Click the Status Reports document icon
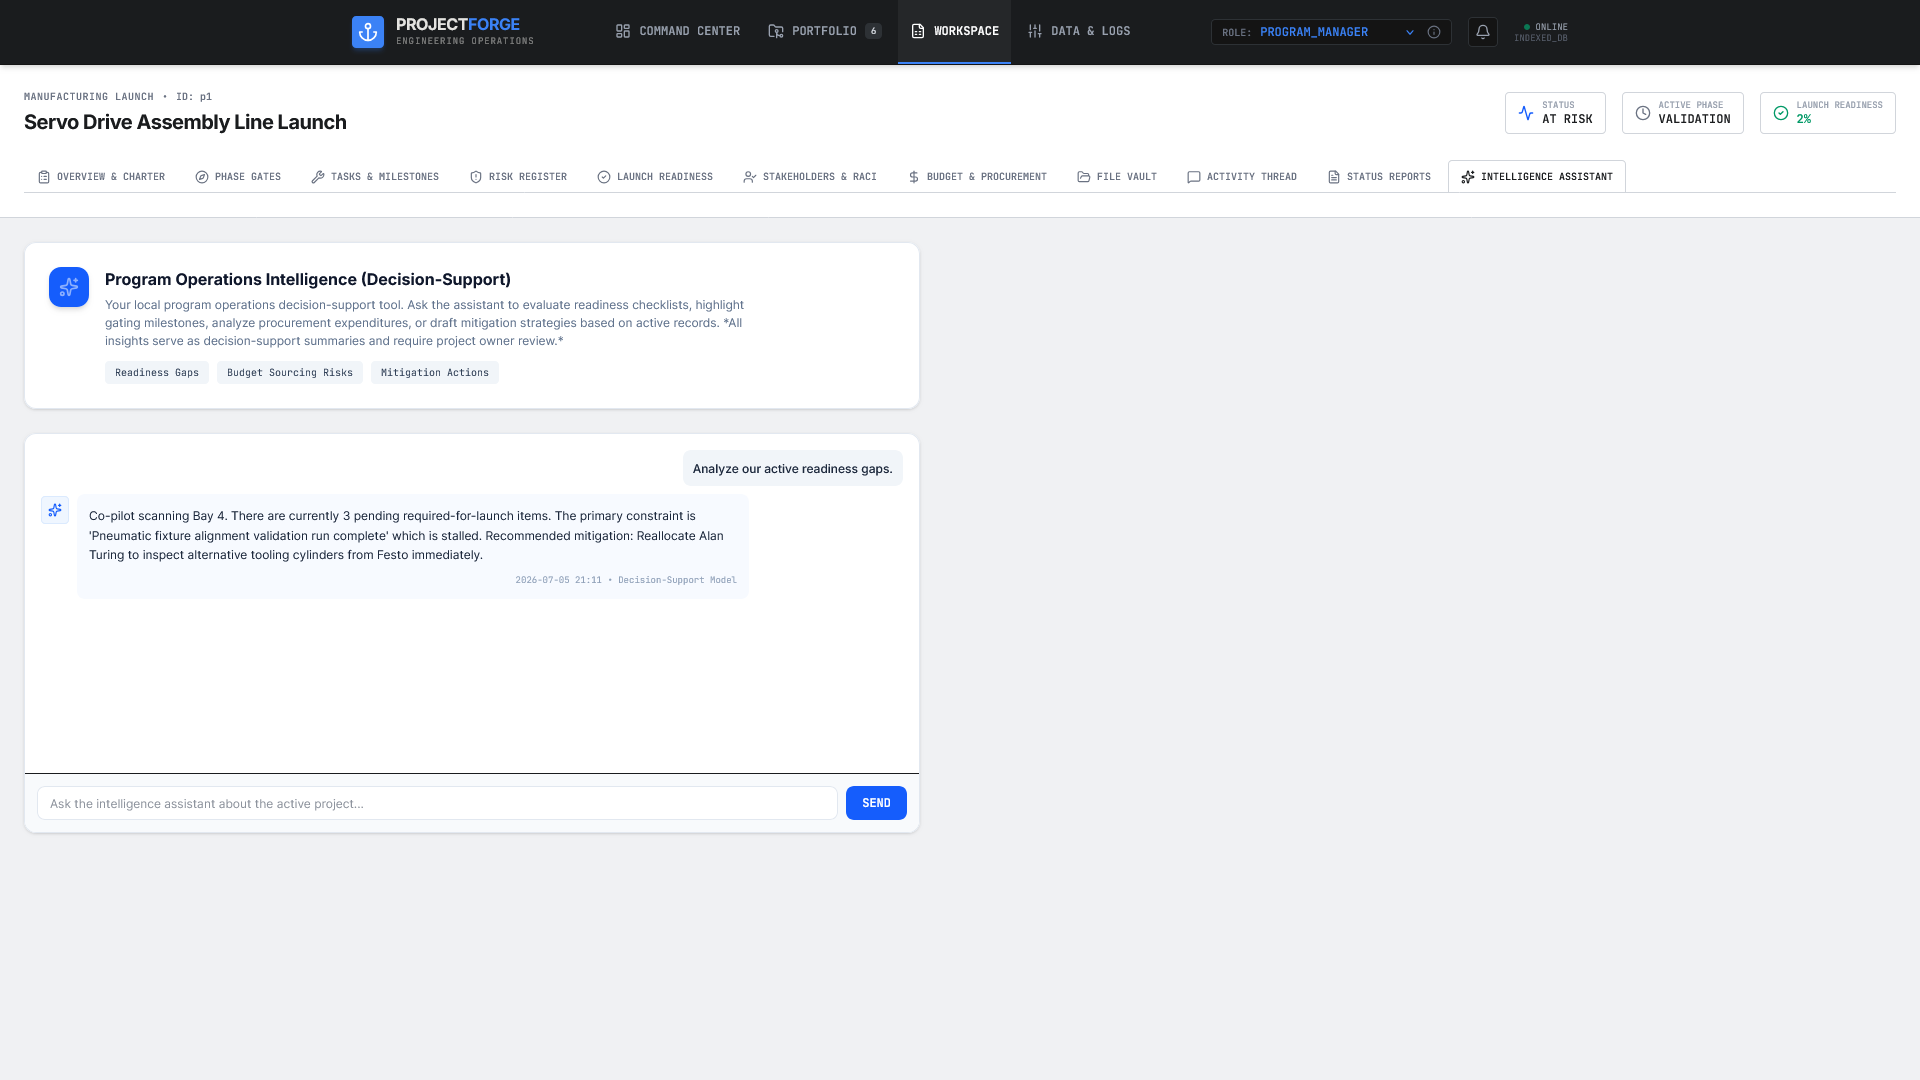 (x=1334, y=177)
